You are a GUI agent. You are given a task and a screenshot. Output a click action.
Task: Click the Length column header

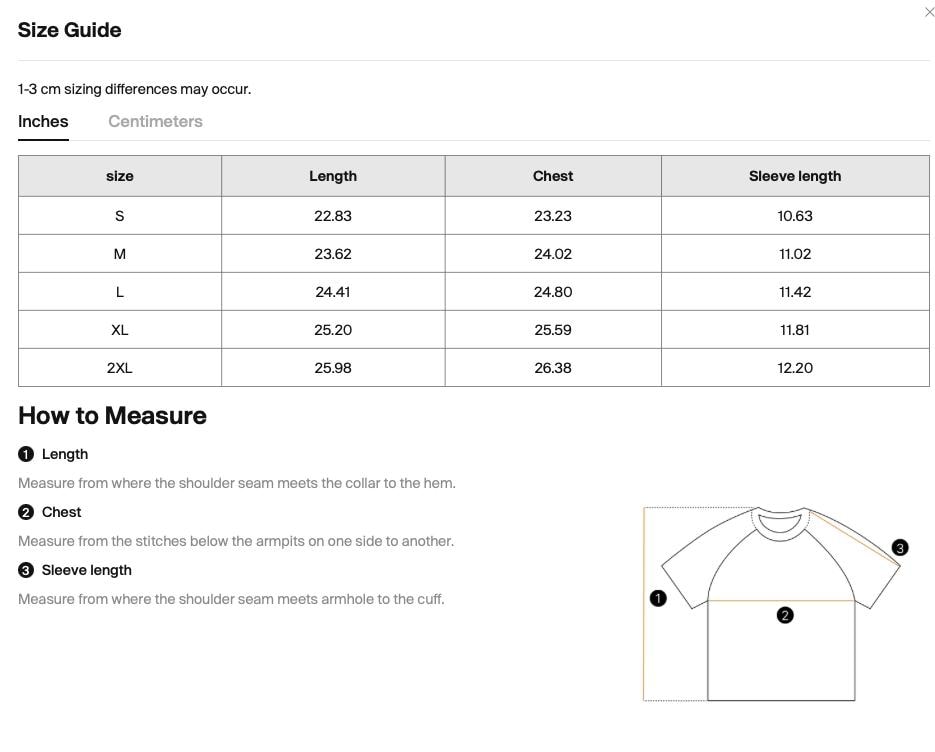(333, 176)
